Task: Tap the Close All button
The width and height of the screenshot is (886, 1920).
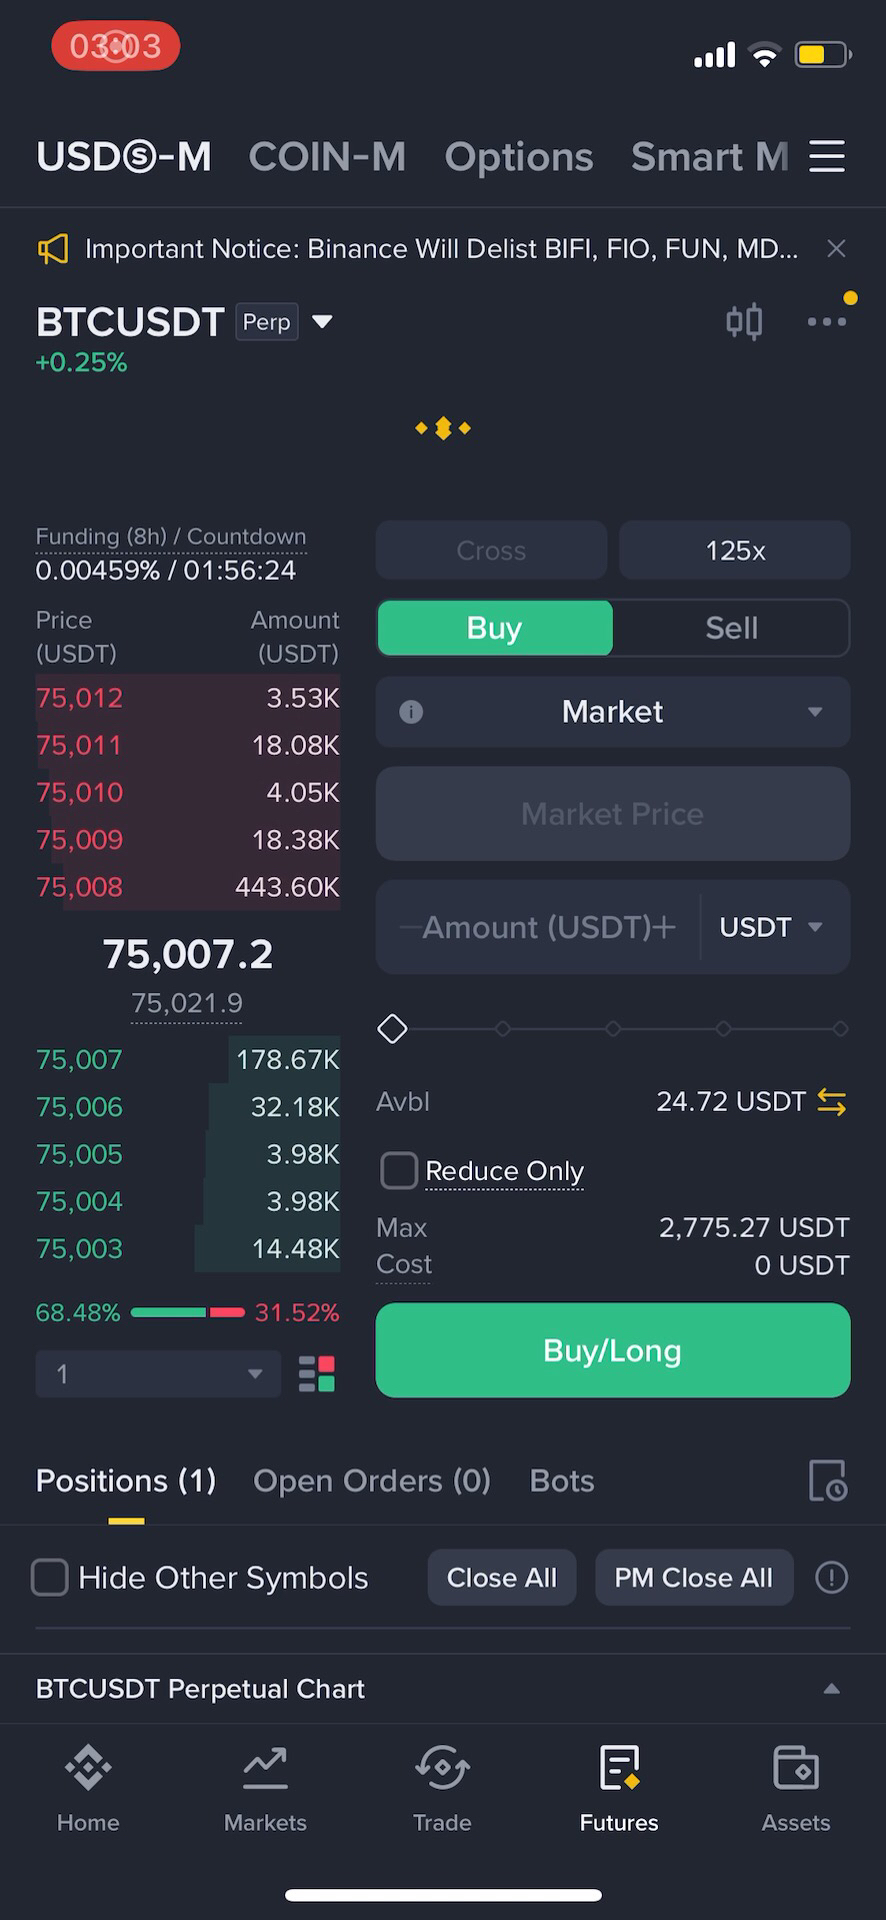Action: (x=502, y=1578)
